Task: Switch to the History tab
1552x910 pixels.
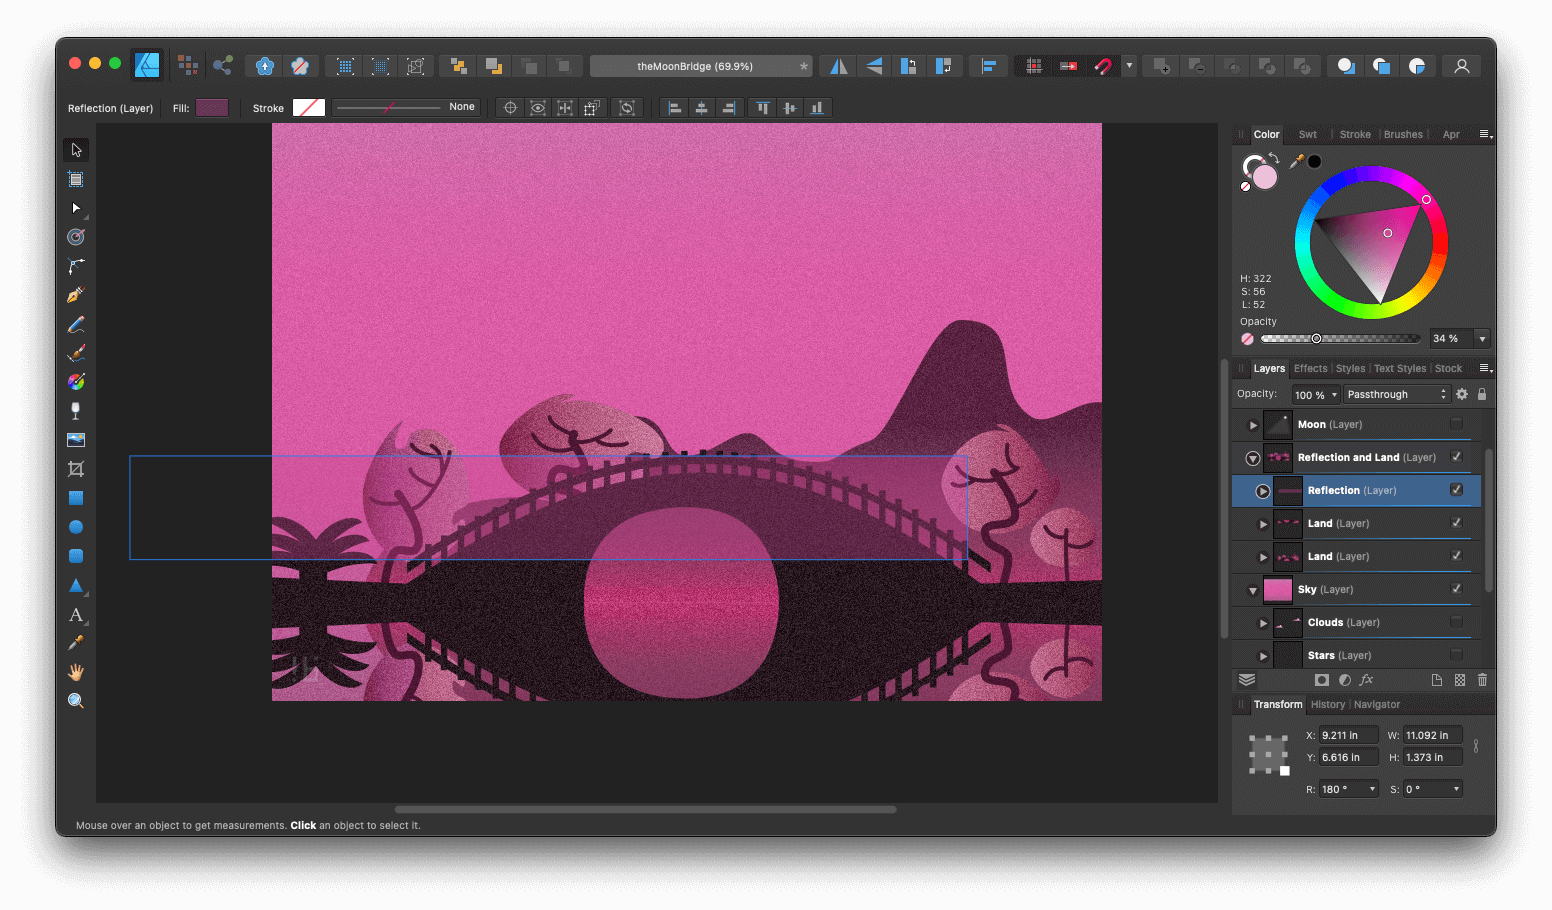Action: (1327, 704)
